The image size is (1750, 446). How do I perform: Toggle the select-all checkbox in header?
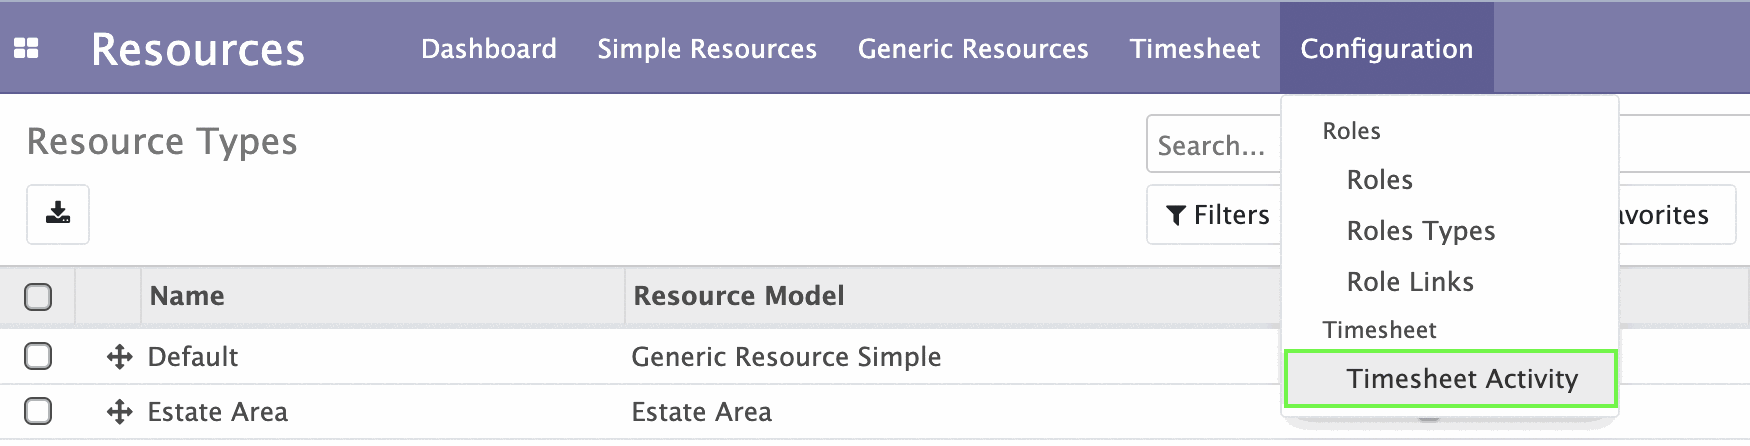[x=38, y=297]
